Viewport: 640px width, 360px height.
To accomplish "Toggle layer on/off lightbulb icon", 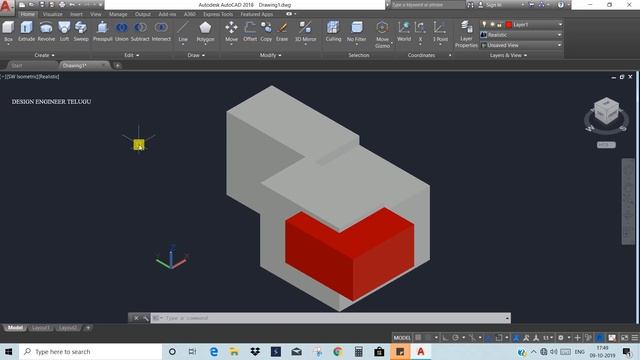I will point(484,24).
